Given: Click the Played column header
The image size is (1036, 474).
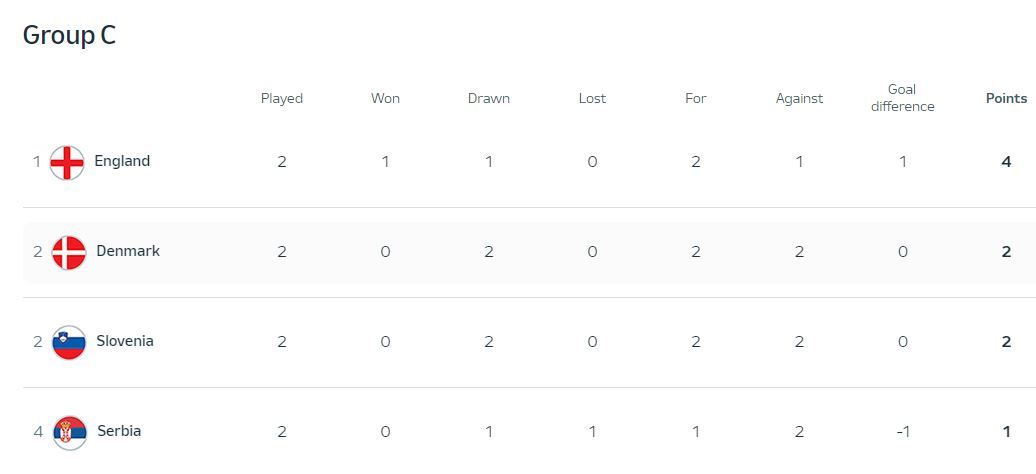Looking at the screenshot, I should click(282, 98).
